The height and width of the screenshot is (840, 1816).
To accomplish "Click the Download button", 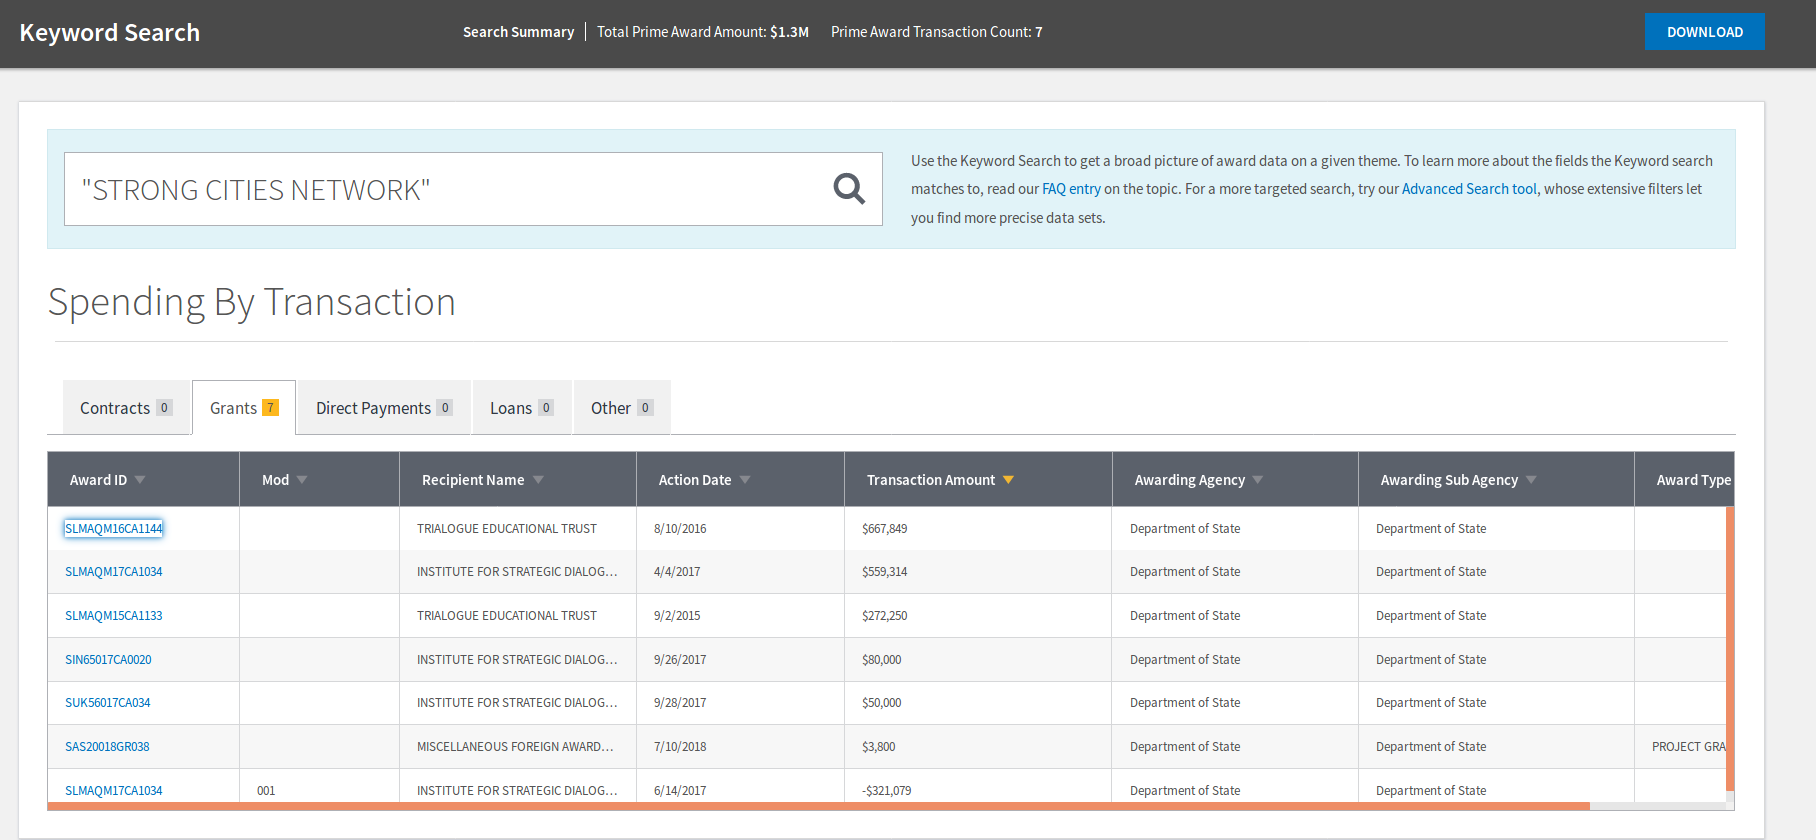I will coord(1704,32).
